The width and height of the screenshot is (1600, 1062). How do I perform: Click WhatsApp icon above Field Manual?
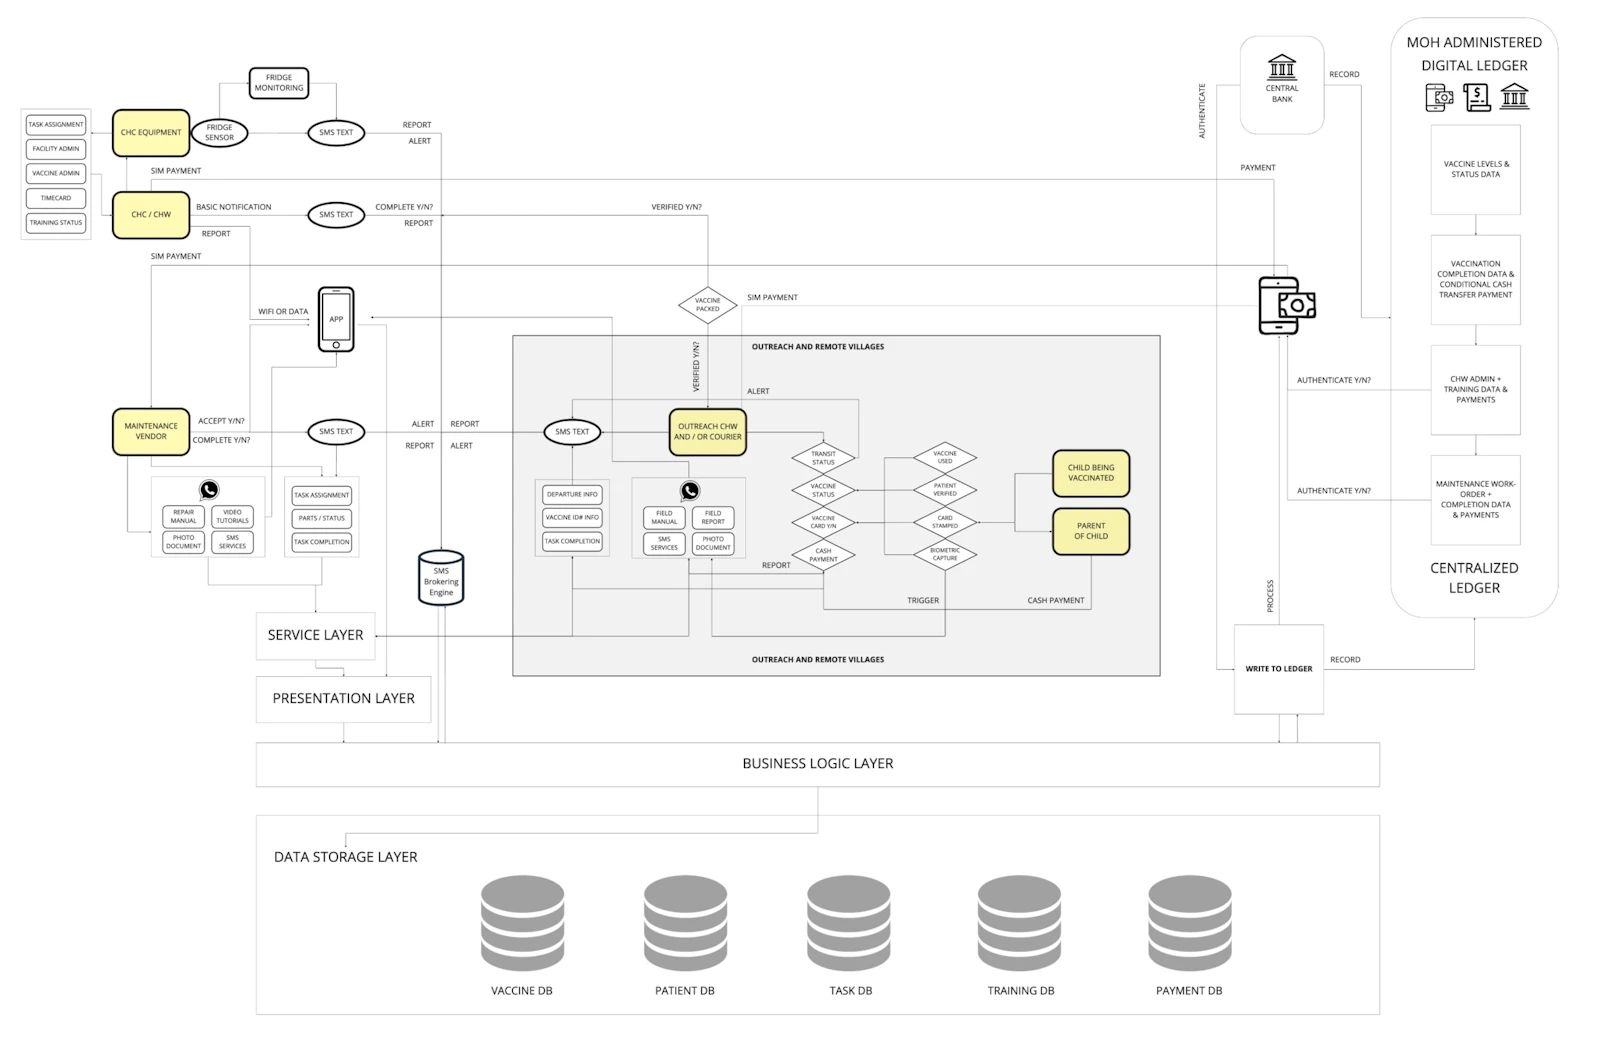tap(690, 491)
